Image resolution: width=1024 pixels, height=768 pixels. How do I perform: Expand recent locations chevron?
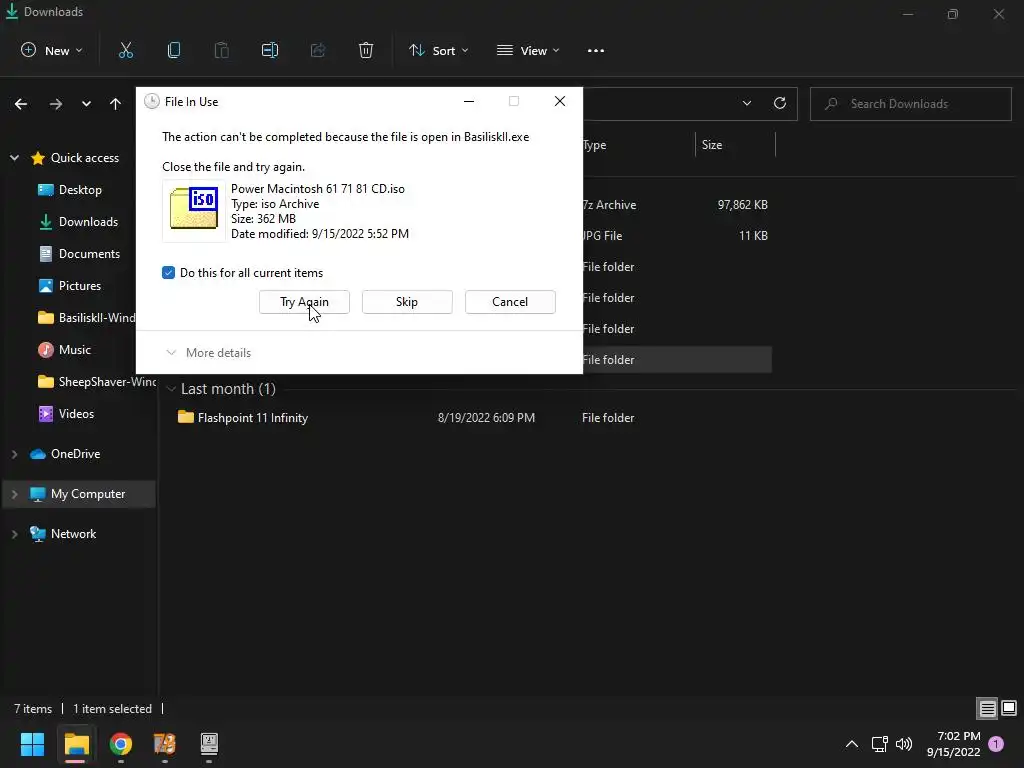click(86, 104)
